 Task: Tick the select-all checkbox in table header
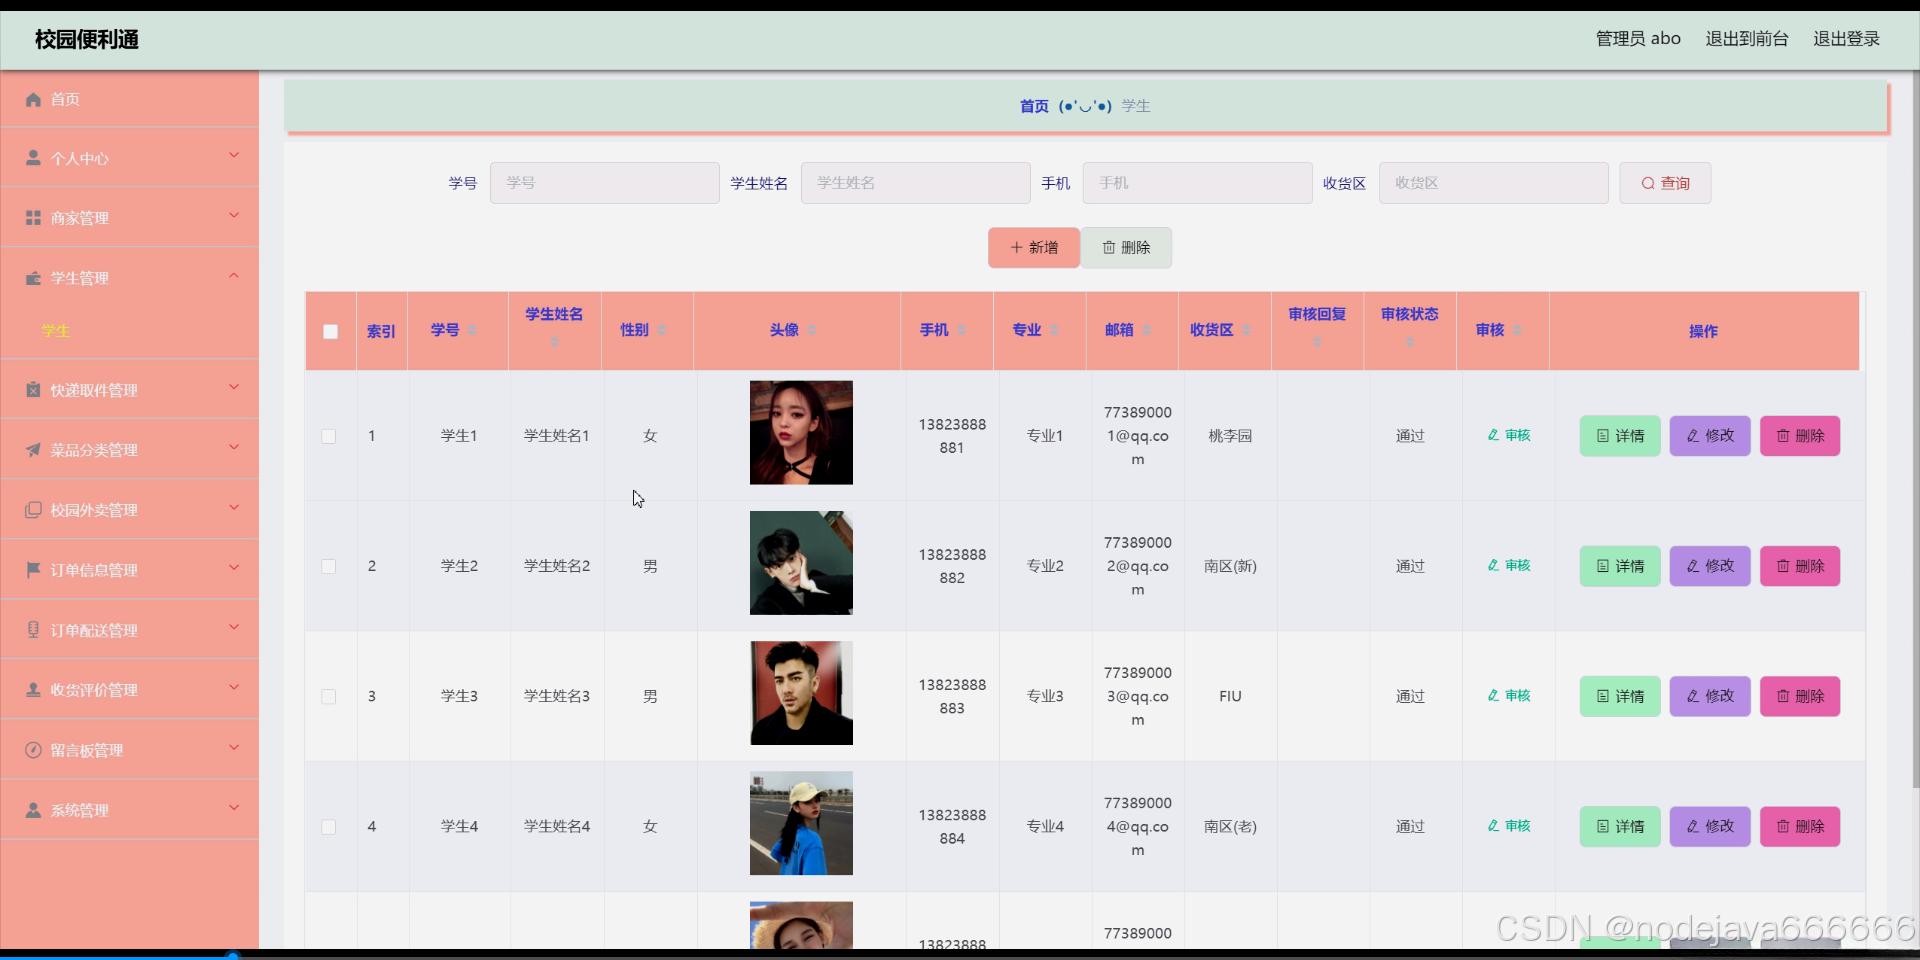coord(330,331)
